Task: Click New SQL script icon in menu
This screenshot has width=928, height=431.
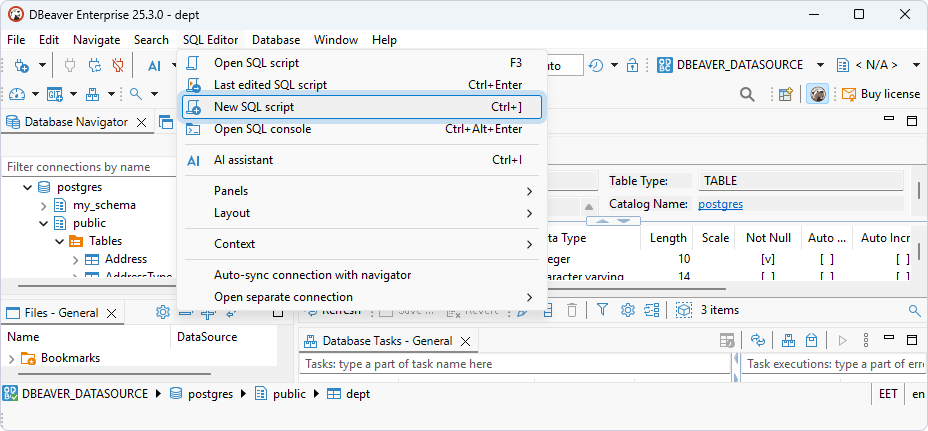Action: tap(193, 107)
